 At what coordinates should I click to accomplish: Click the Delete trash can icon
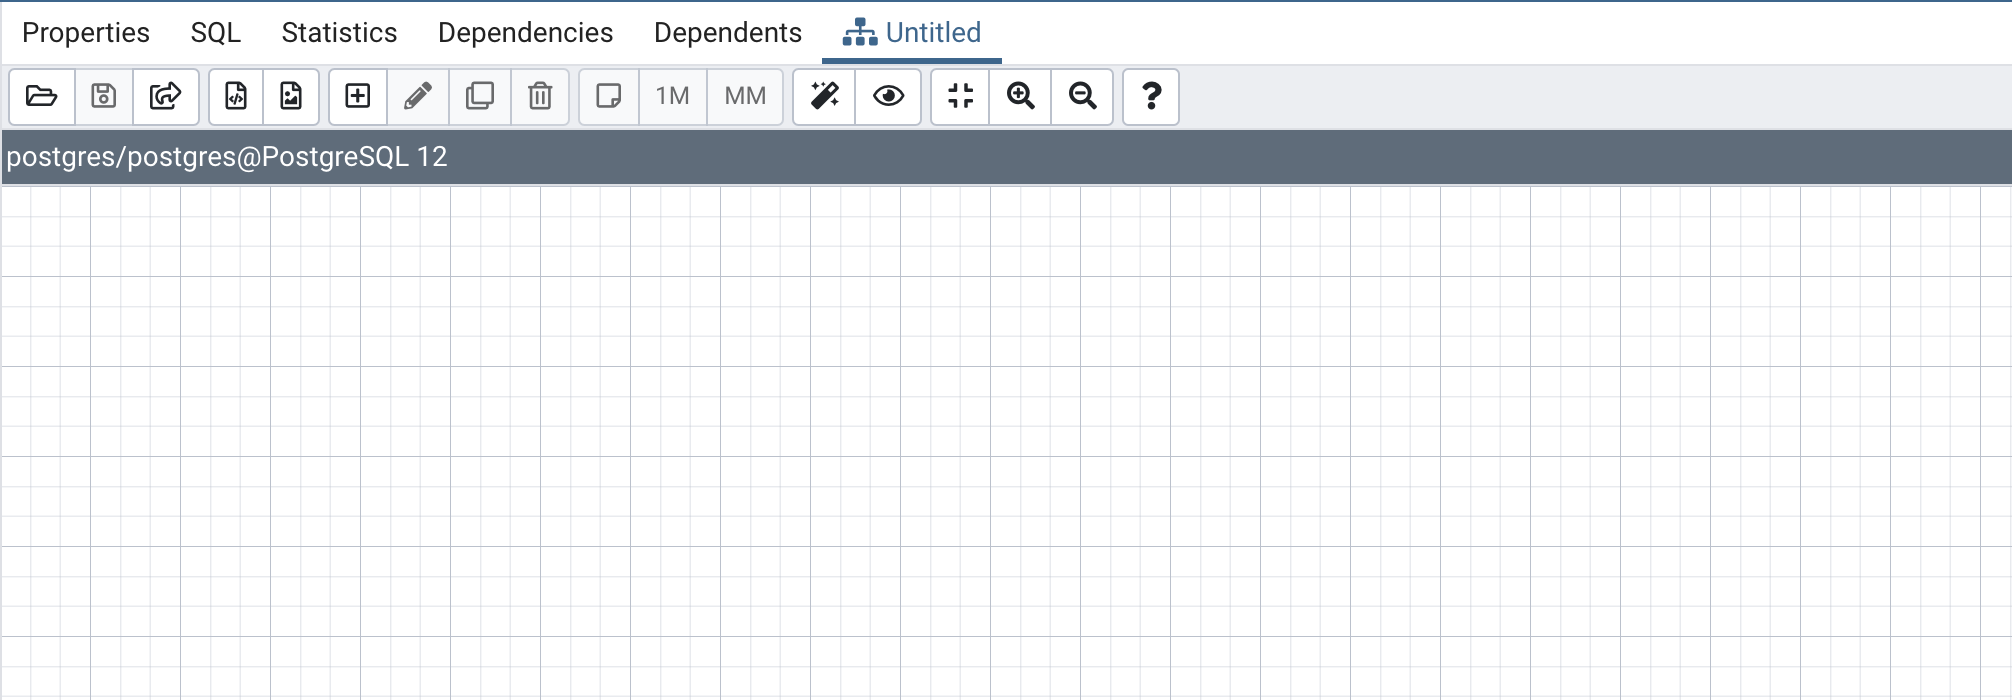click(x=540, y=96)
